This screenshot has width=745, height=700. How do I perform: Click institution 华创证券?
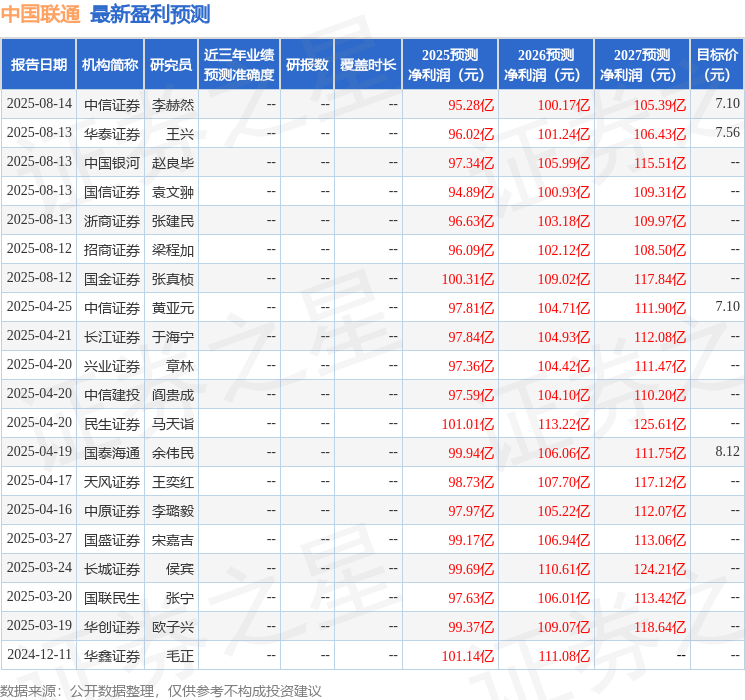[112, 627]
